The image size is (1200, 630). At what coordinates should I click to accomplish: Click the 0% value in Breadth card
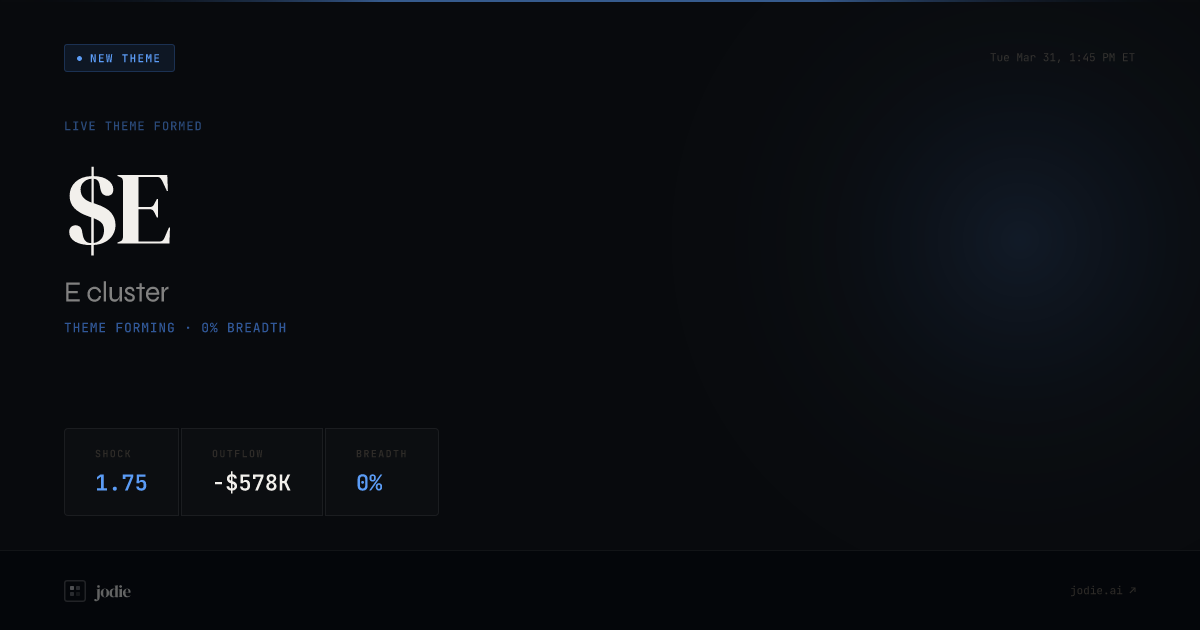[369, 483]
